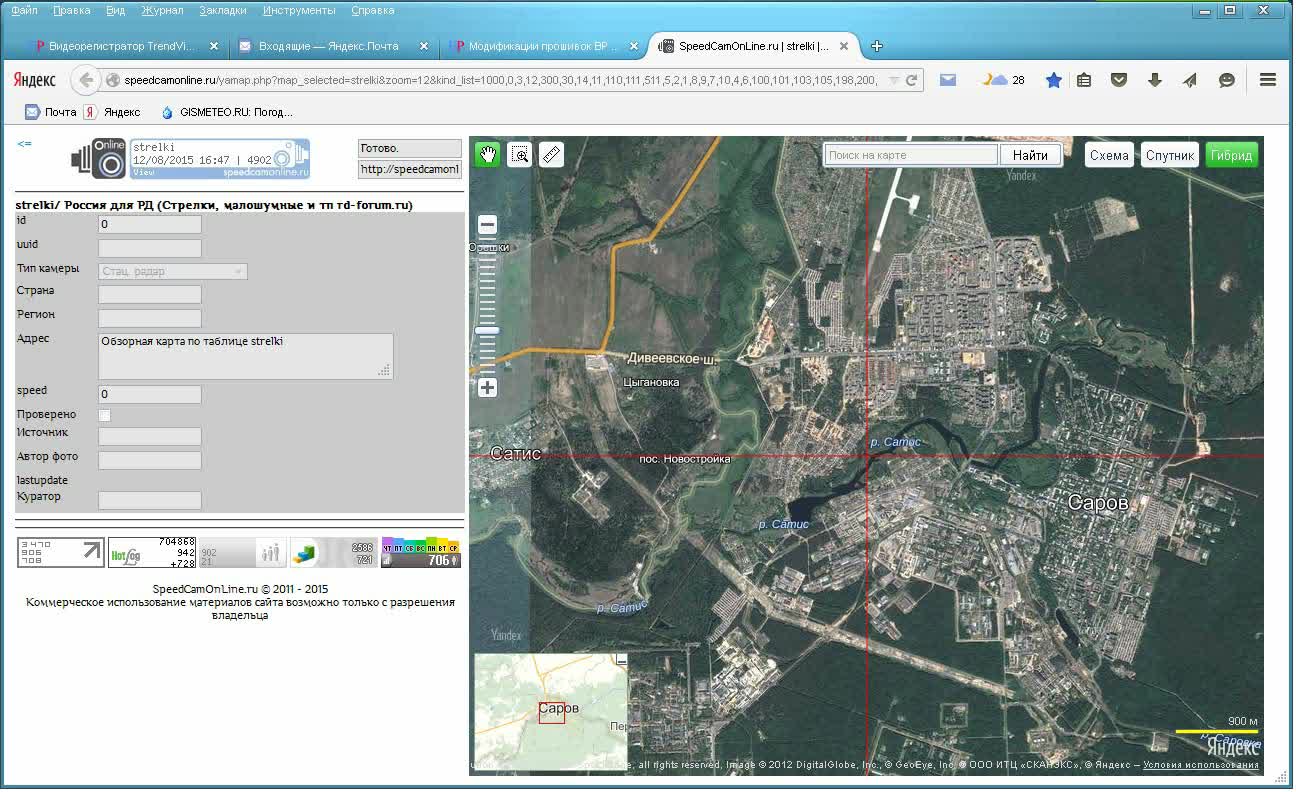Open the Закладки menu

pyautogui.click(x=222, y=10)
